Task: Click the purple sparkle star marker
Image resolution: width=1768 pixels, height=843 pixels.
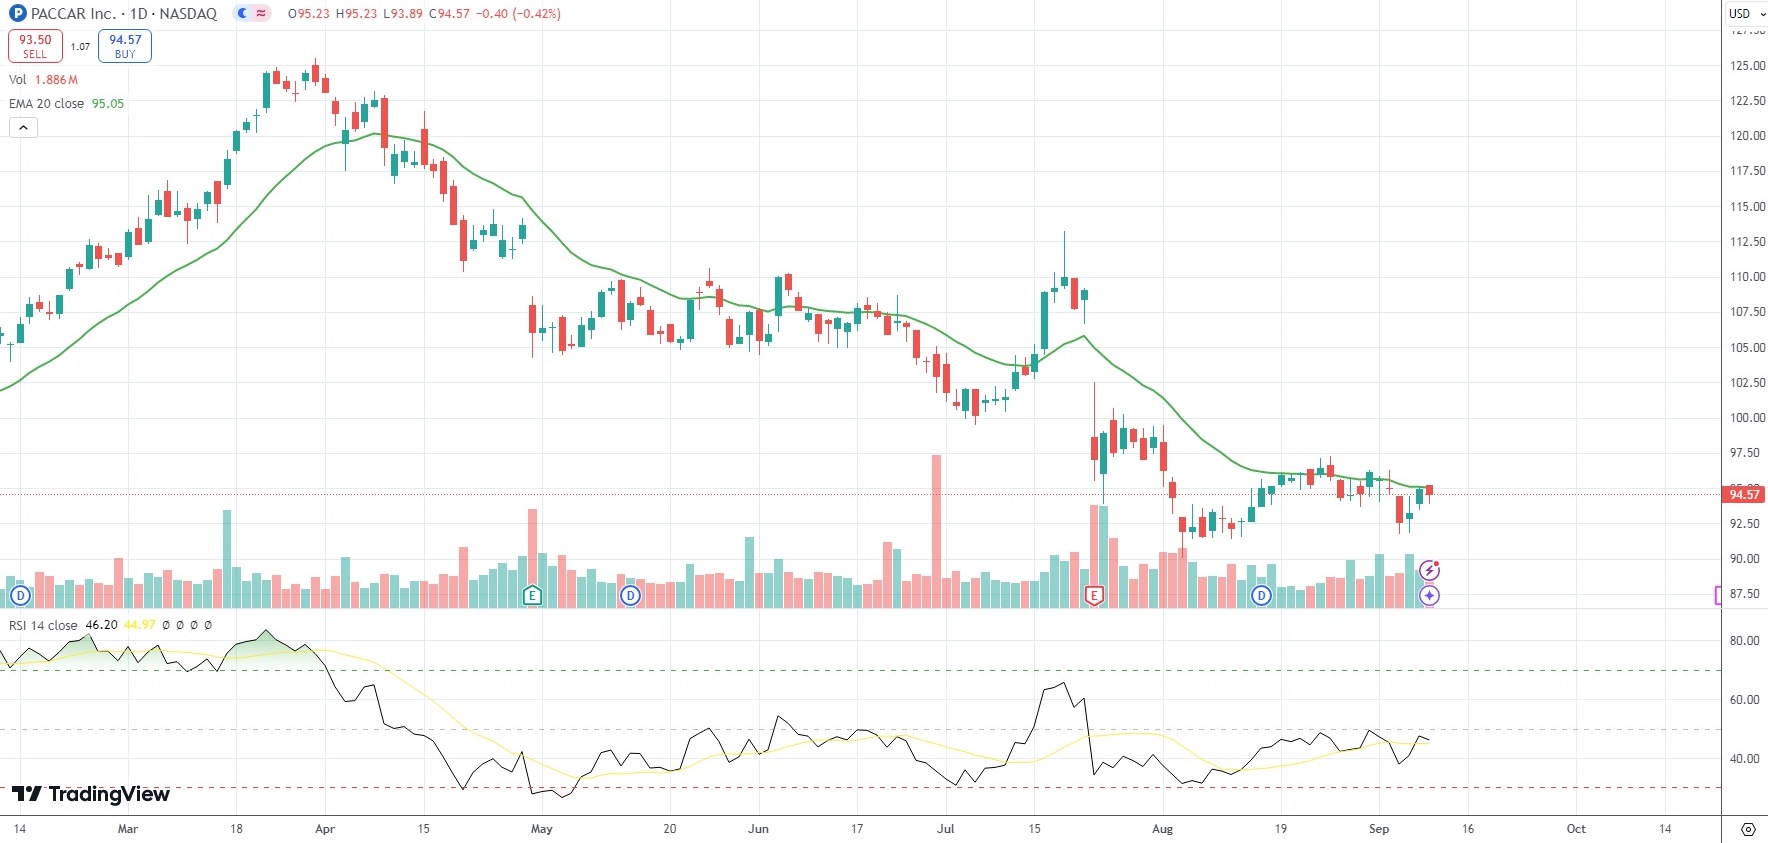Action: pyautogui.click(x=1430, y=596)
